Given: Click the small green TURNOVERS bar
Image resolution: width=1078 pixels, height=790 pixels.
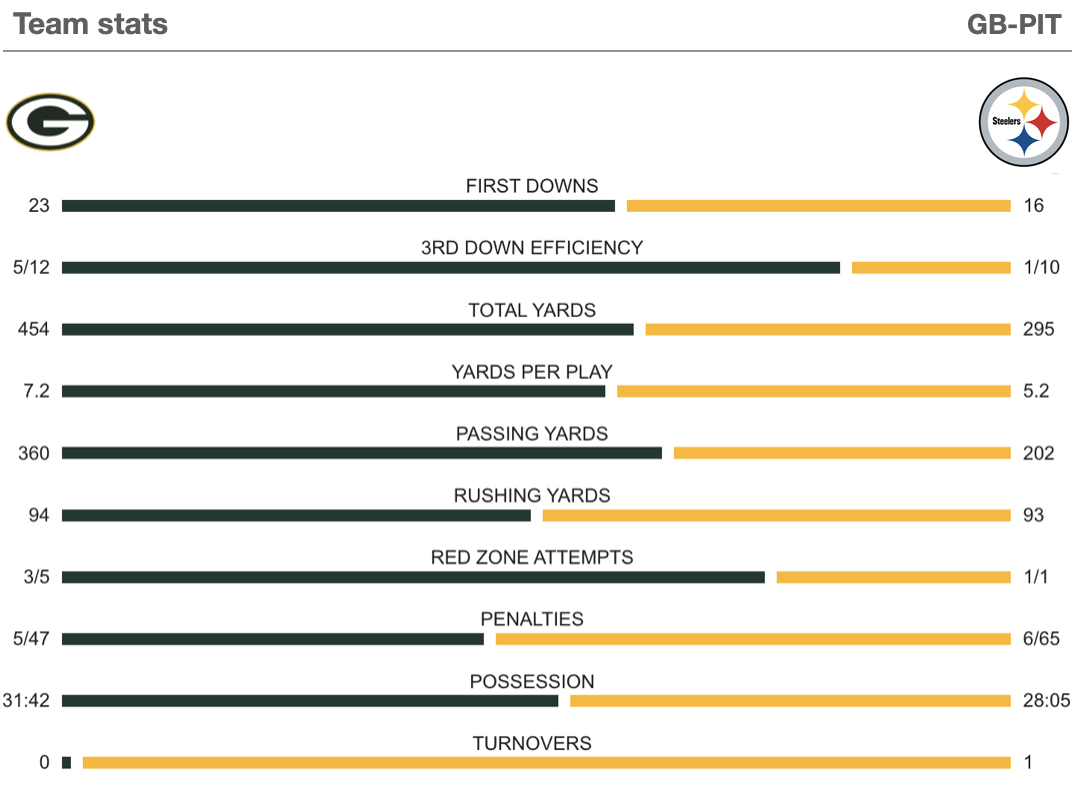Looking at the screenshot, I should pyautogui.click(x=66, y=763).
